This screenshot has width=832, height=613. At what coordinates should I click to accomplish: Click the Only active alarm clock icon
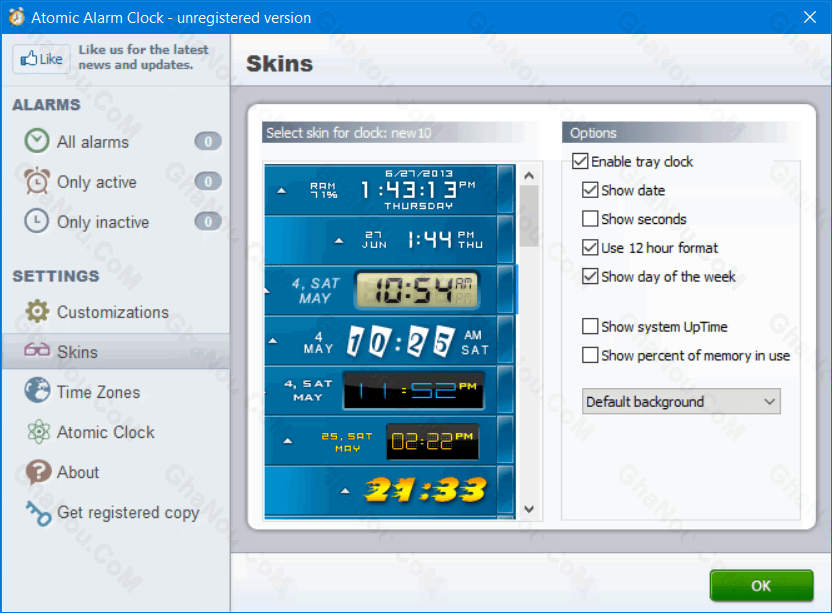pos(37,181)
